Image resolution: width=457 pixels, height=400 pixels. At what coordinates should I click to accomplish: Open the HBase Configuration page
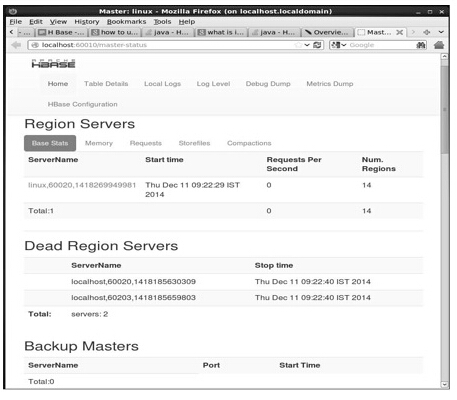[x=82, y=104]
